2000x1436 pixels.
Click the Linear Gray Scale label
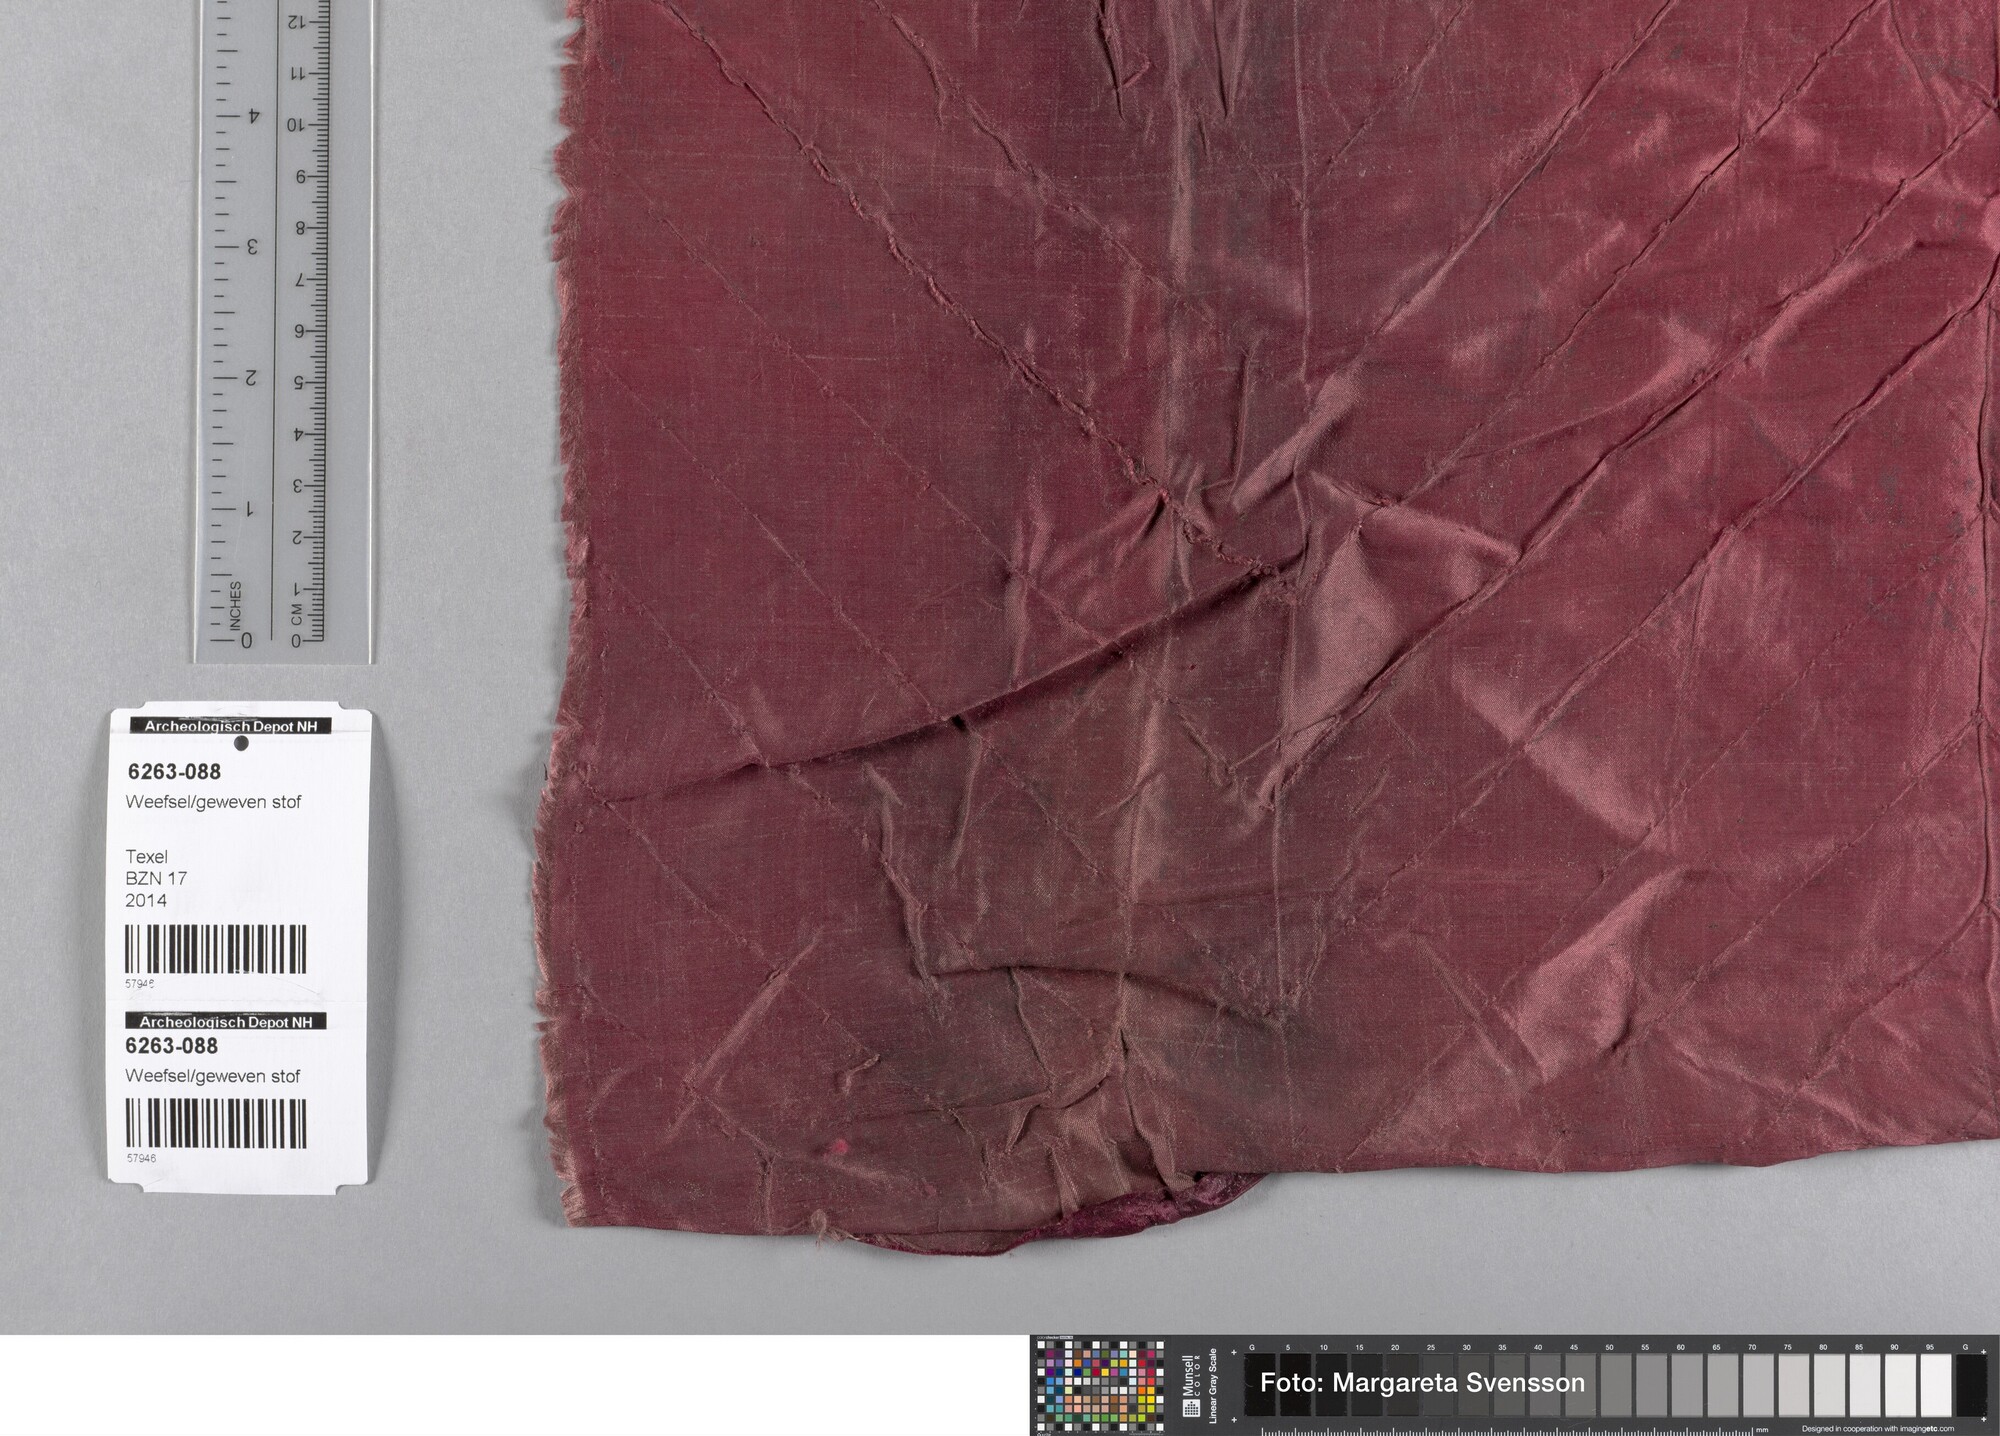pyautogui.click(x=1213, y=1386)
